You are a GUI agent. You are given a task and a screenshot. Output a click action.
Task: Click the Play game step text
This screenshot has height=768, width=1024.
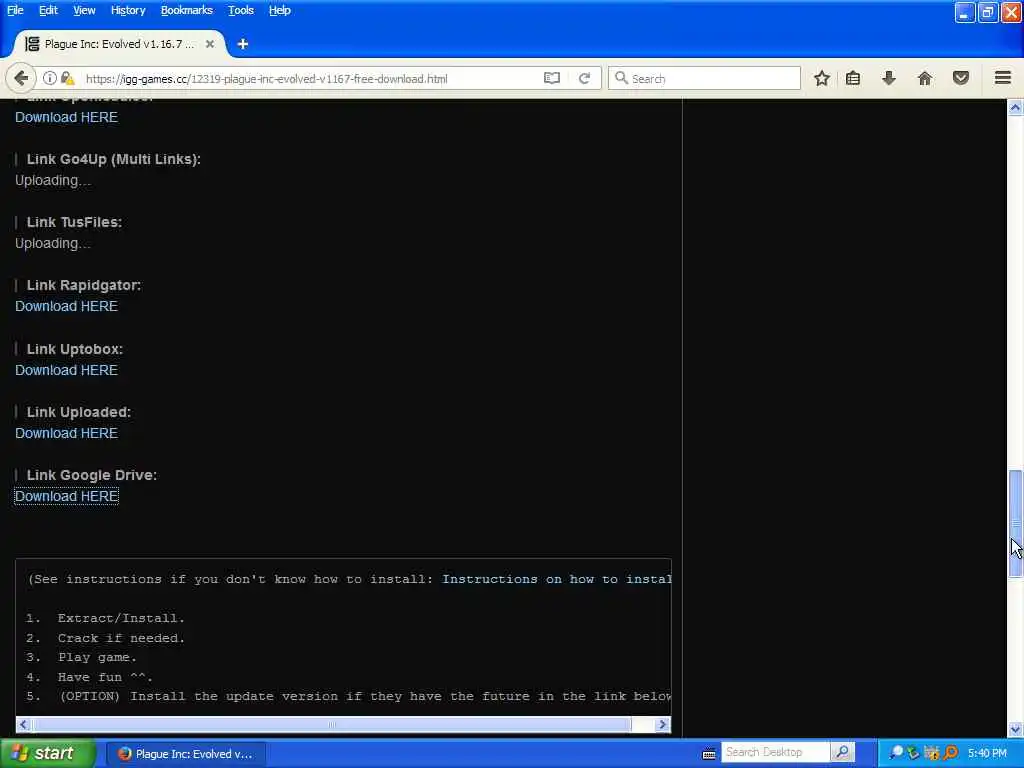tap(97, 658)
